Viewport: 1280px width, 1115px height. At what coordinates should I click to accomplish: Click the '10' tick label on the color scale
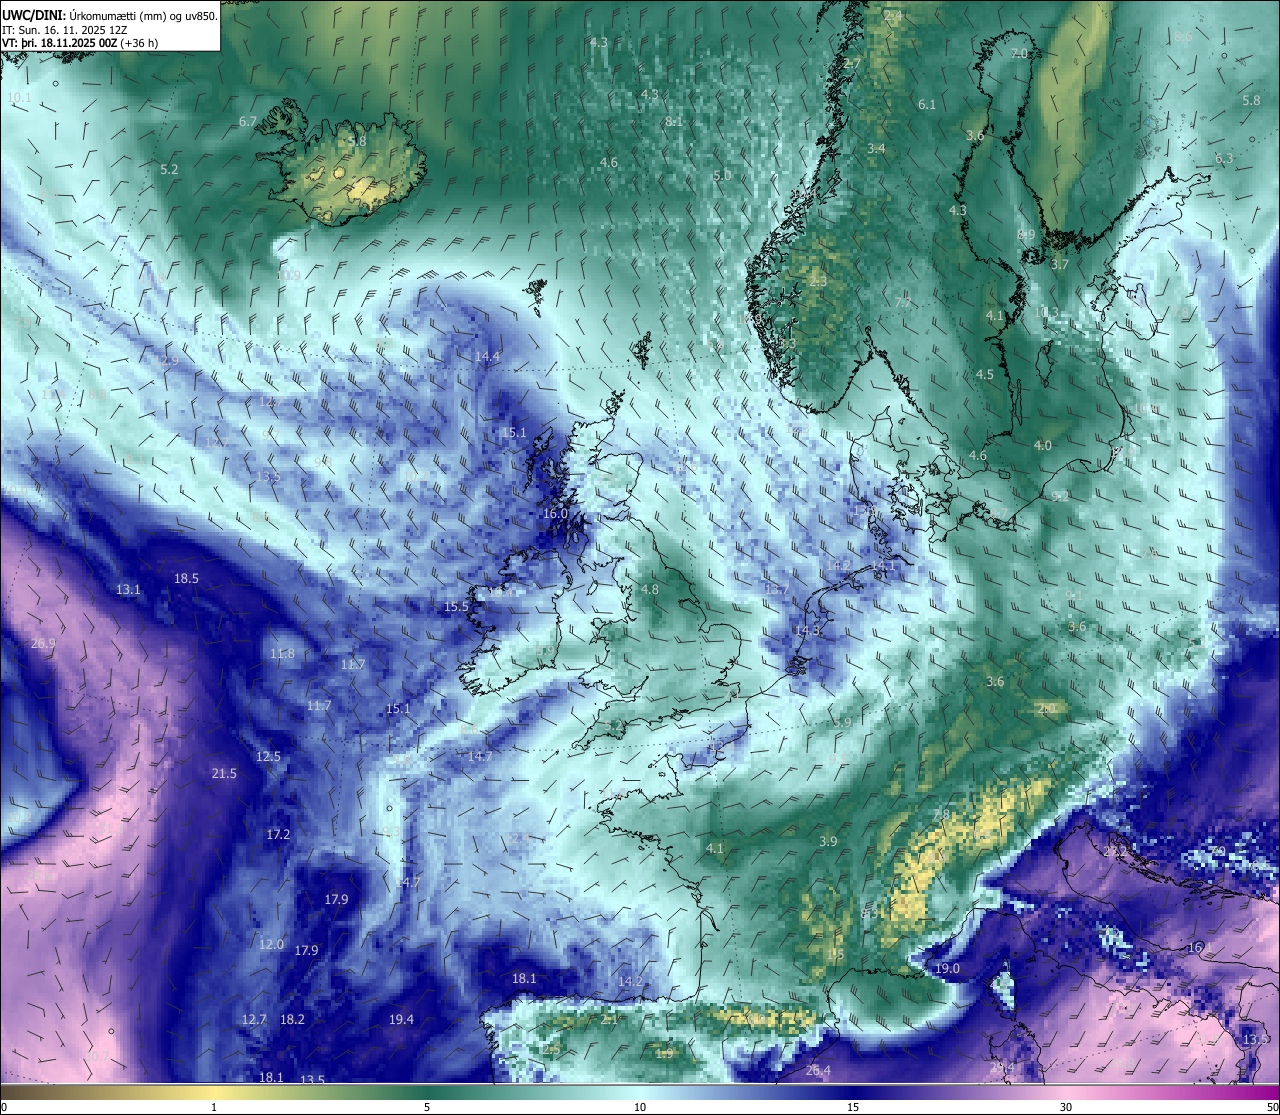tap(640, 1107)
